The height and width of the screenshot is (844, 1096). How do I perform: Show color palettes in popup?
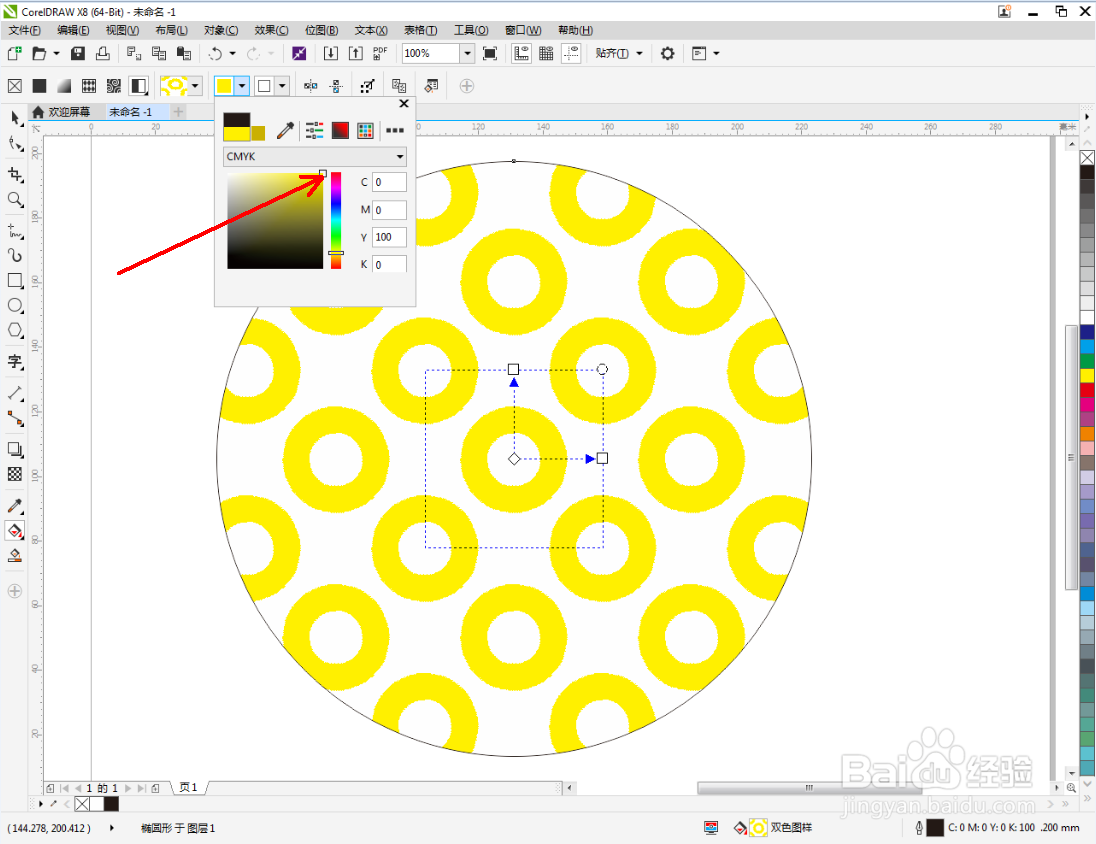pyautogui.click(x=365, y=130)
